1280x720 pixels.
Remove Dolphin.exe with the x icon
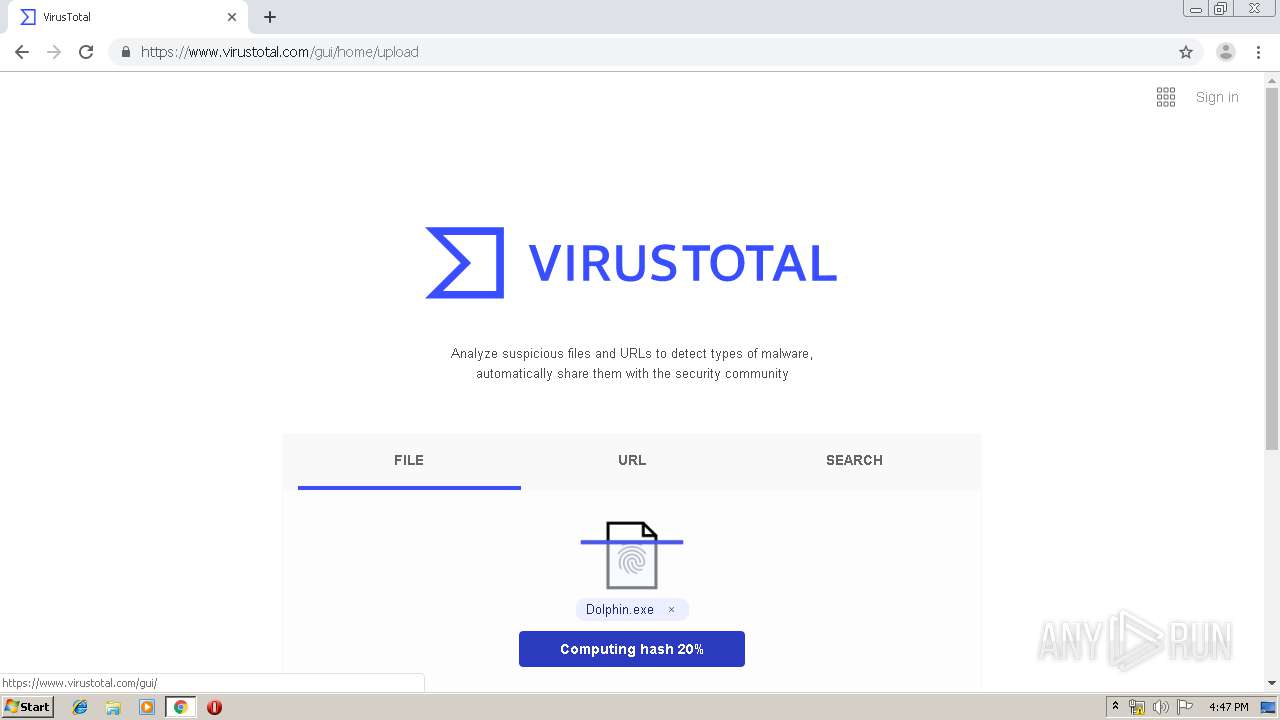(x=671, y=610)
